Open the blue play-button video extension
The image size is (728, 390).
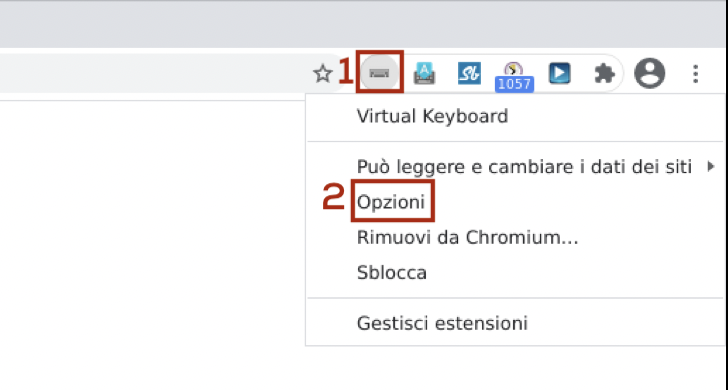click(x=559, y=73)
